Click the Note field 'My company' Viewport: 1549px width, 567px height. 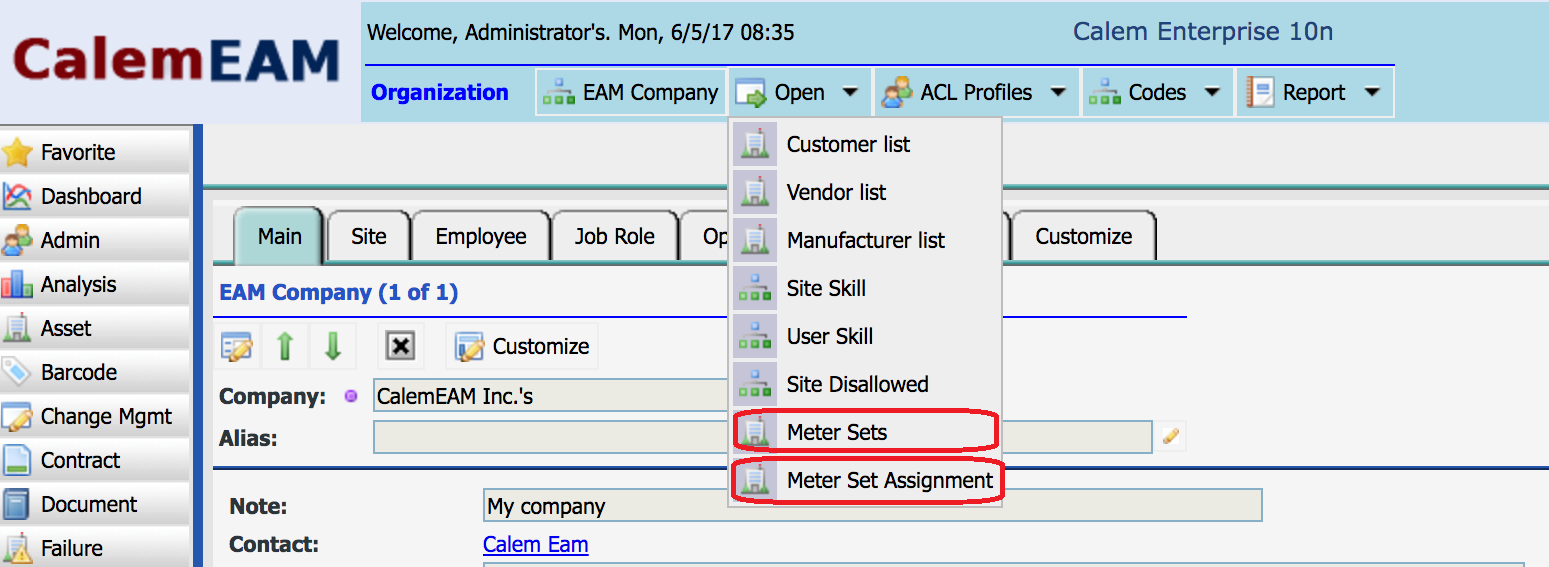[x=872, y=505]
